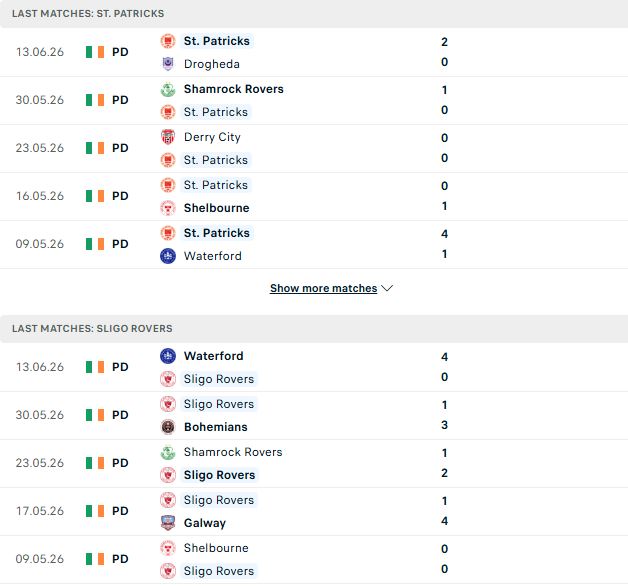628x586 pixels.
Task: Click the Drogheda club crest icon
Action: [x=168, y=64]
